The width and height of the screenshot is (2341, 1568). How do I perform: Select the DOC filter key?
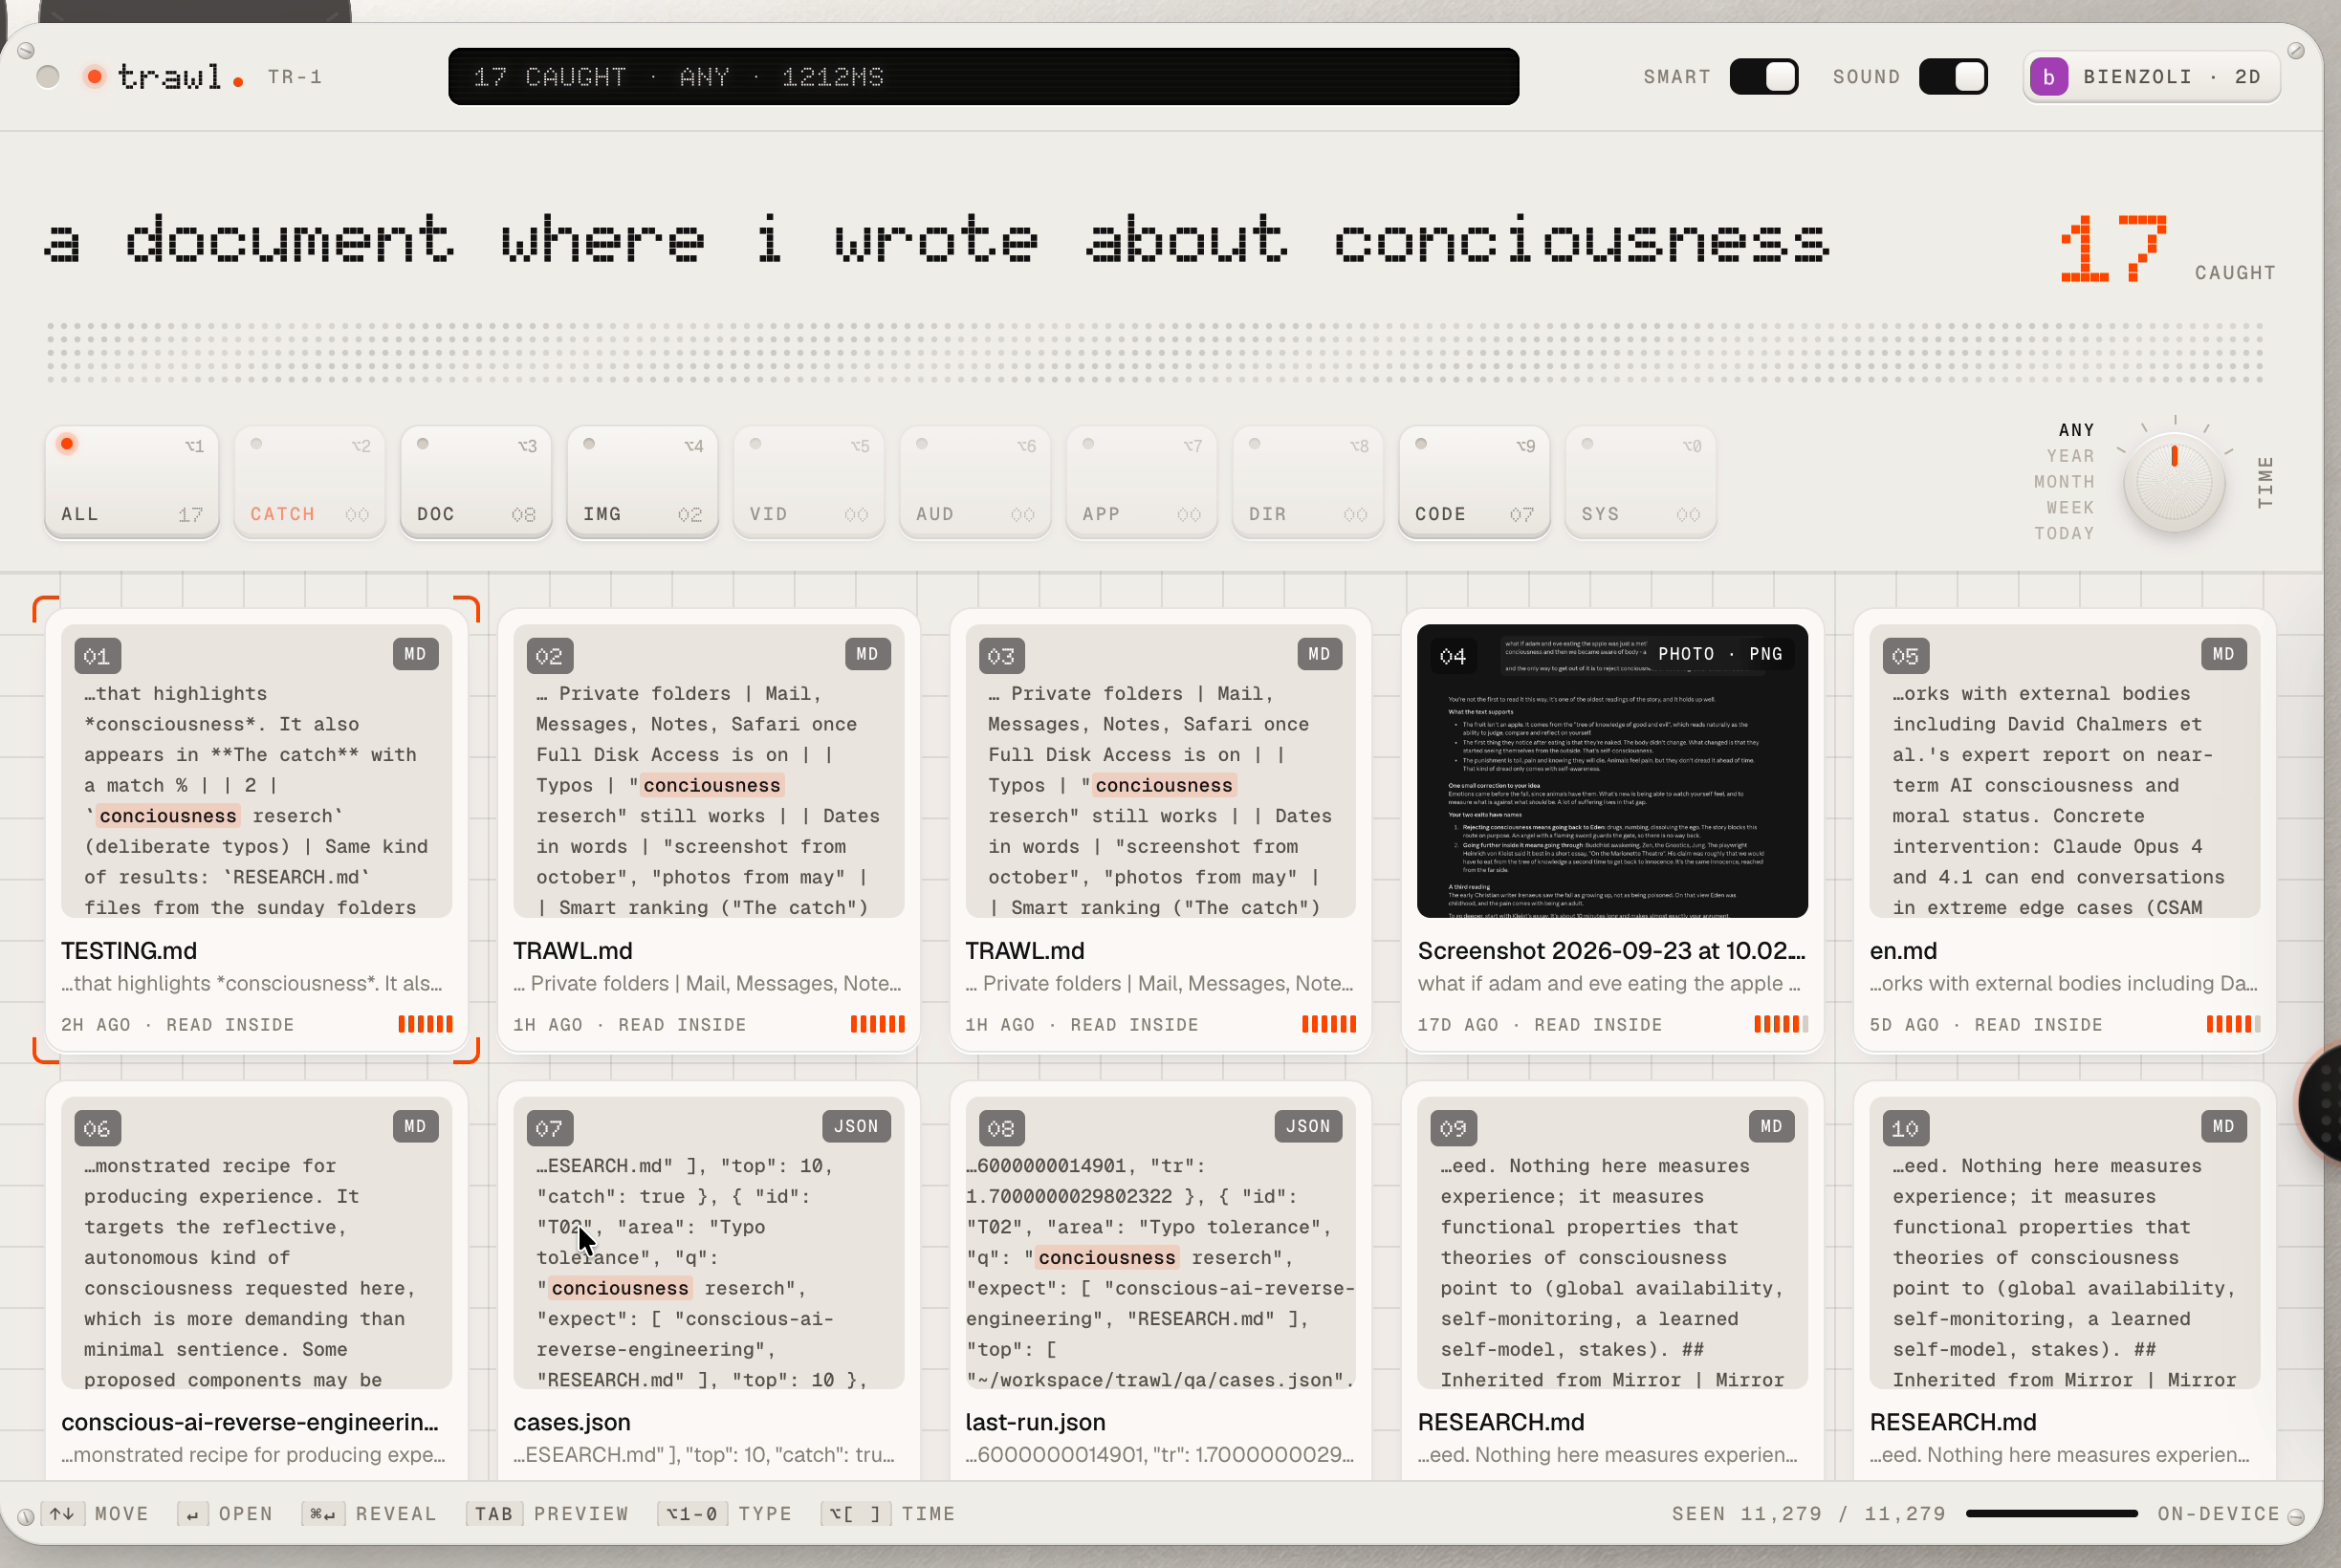coord(476,482)
